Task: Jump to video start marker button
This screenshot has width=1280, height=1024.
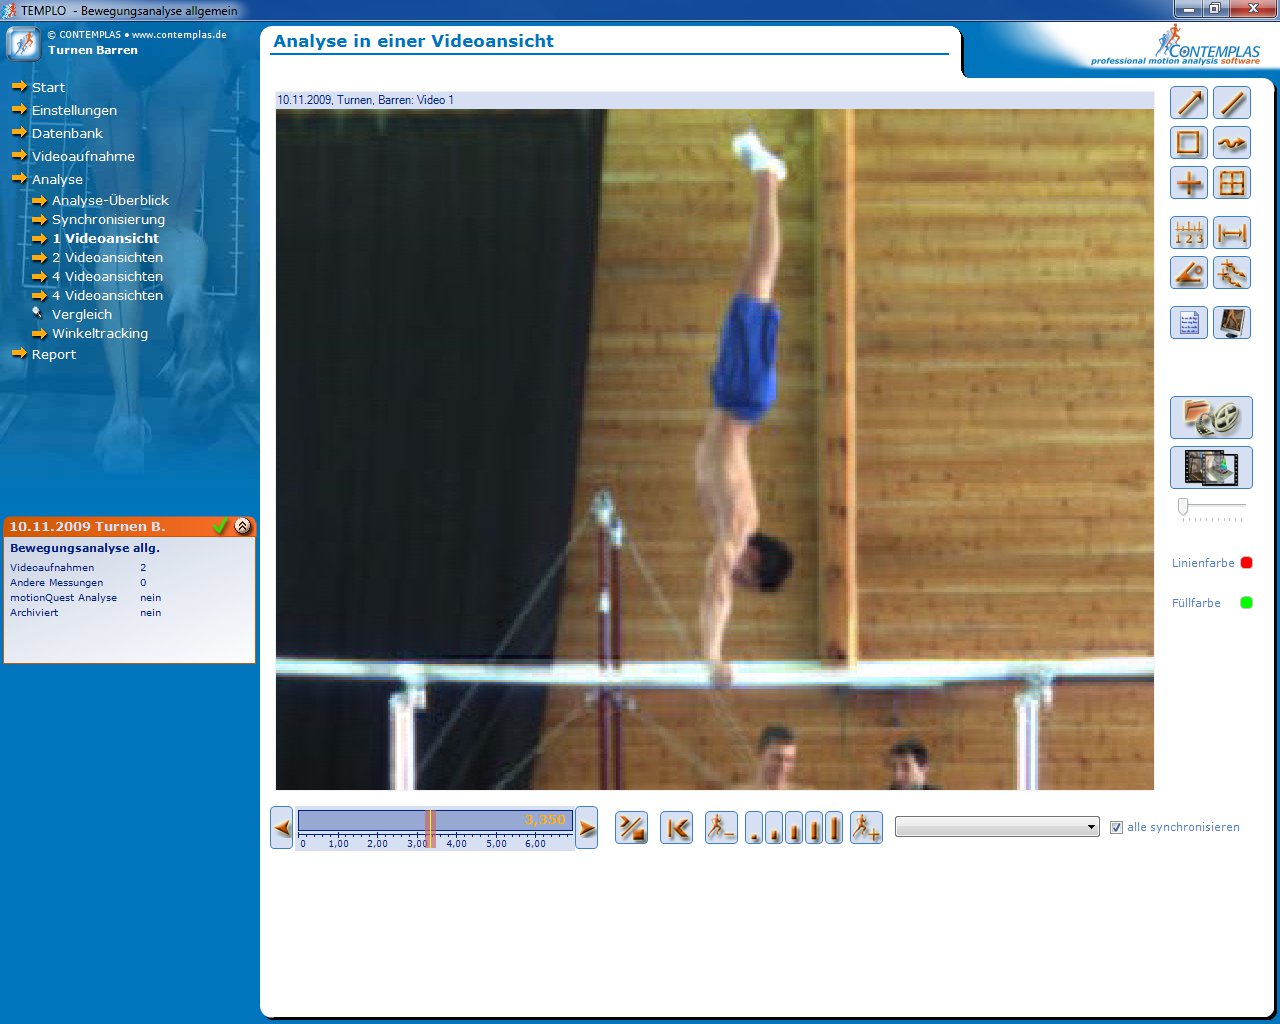Action: tap(677, 828)
